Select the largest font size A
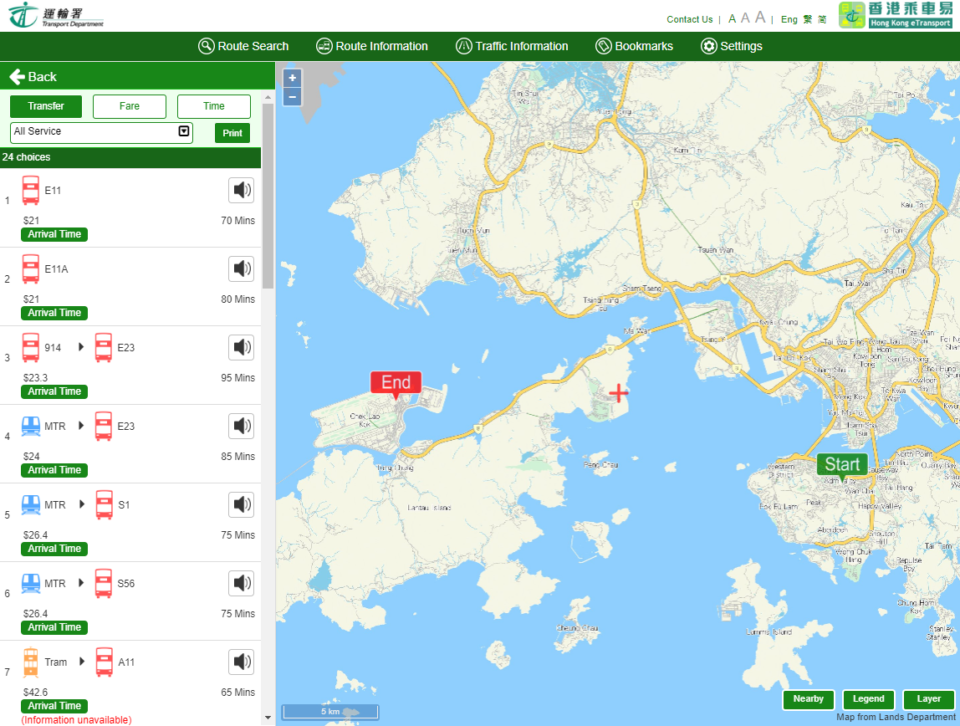Screen dimensions: 960x726 [760, 18]
